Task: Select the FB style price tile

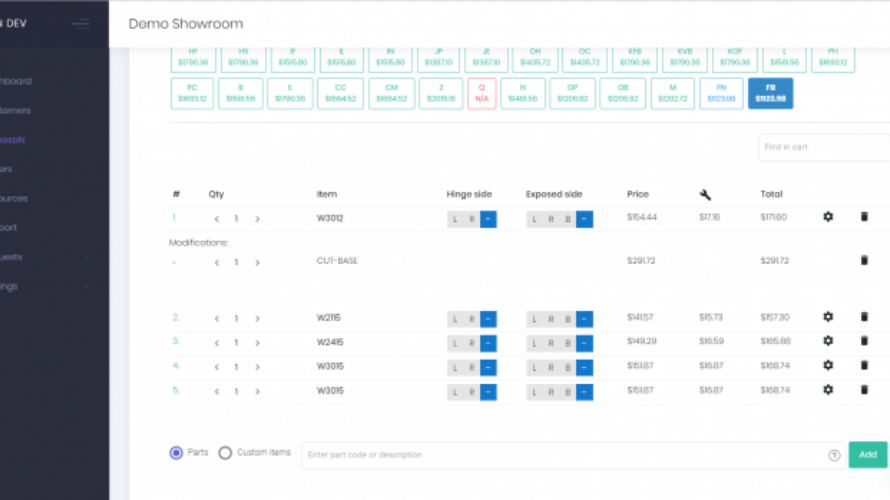Action: point(770,94)
